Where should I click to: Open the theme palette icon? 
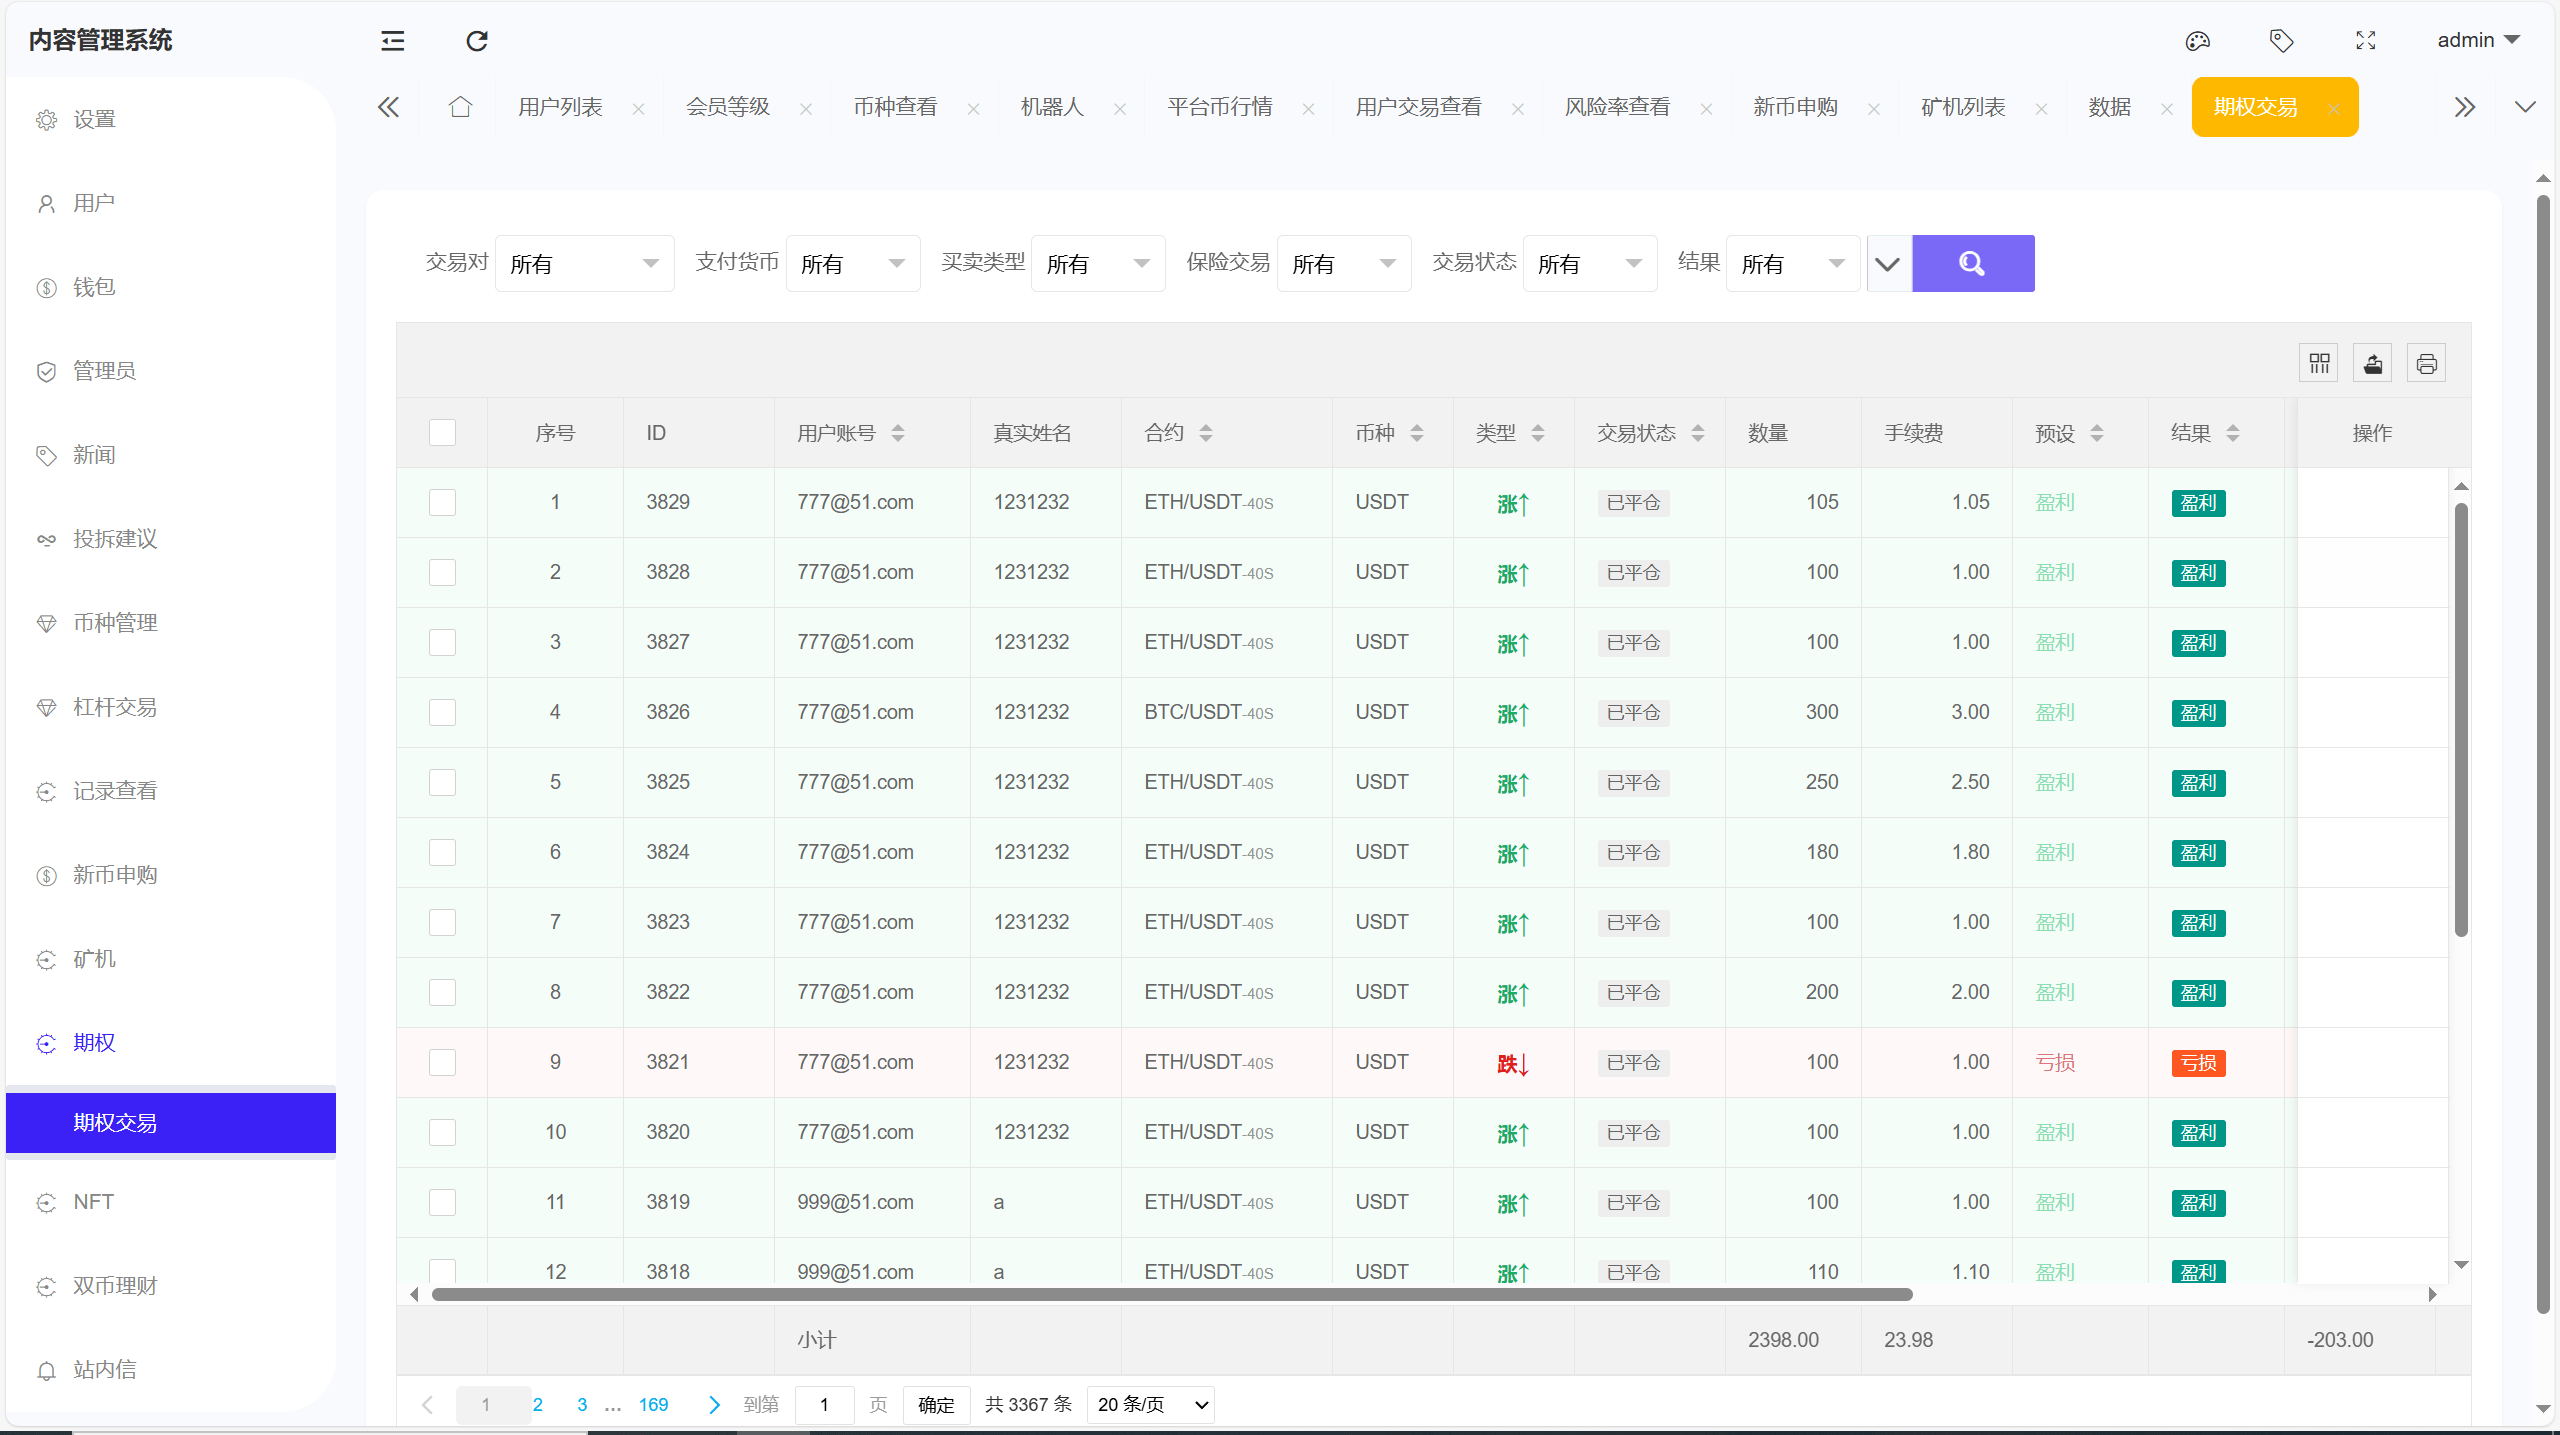pos(2197,41)
